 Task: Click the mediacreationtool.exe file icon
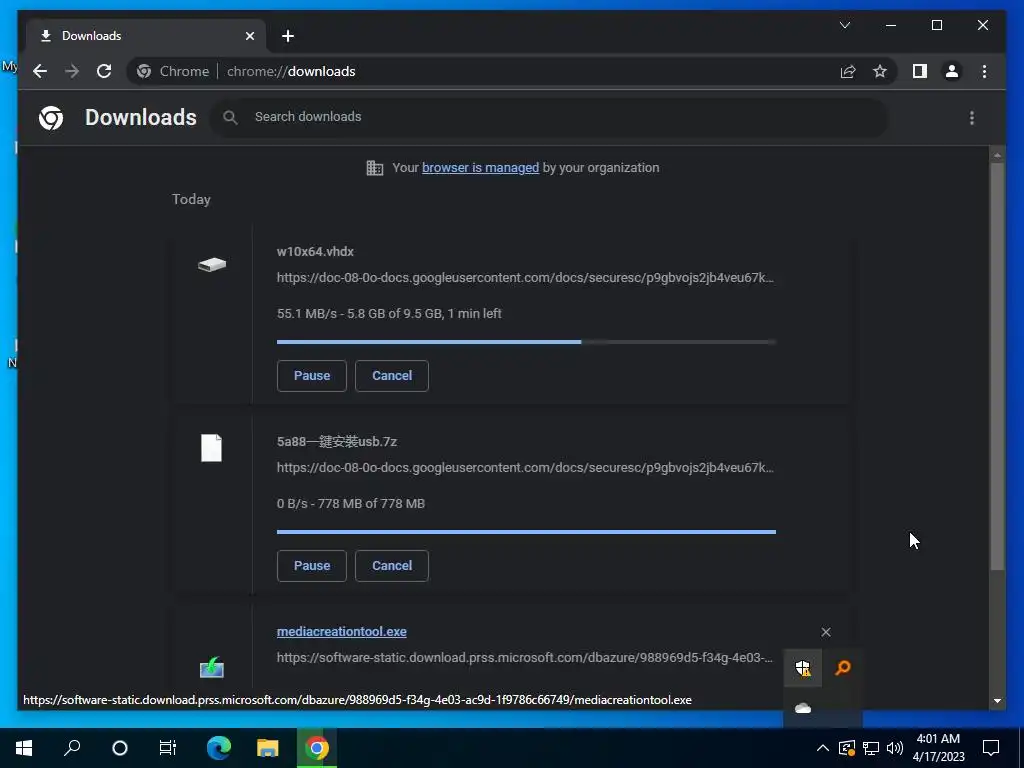(x=212, y=667)
